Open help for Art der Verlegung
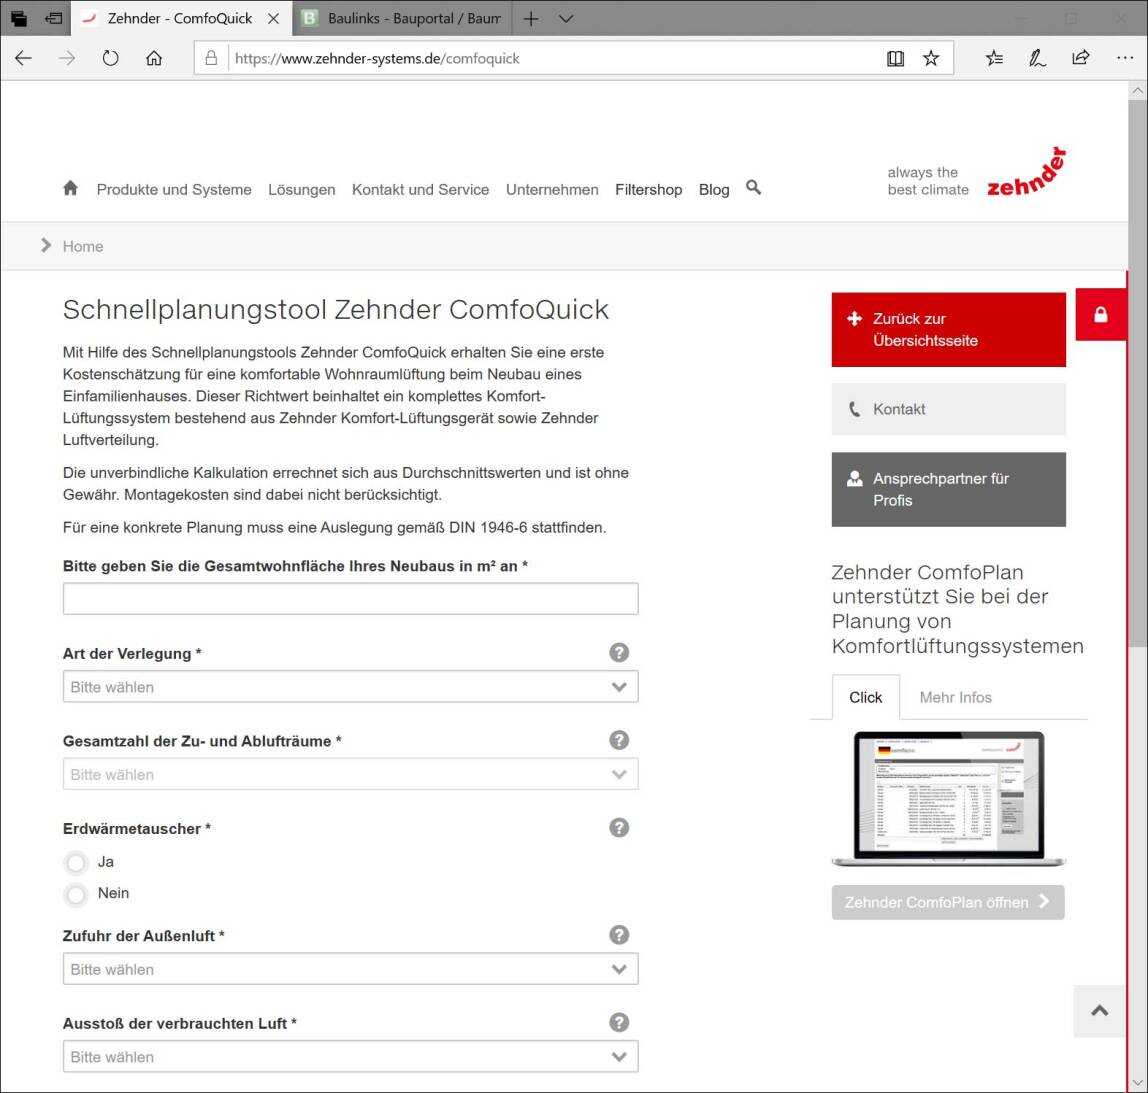This screenshot has height=1093, width=1148. [x=619, y=652]
